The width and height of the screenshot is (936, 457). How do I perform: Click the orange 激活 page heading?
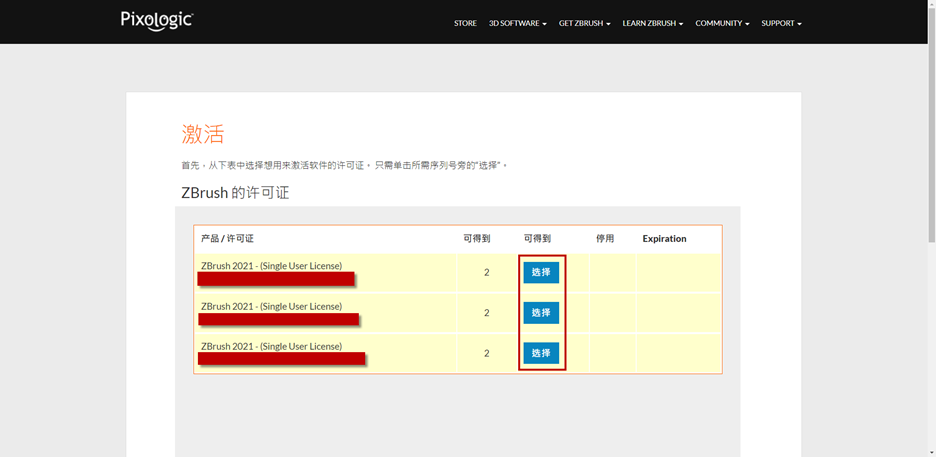(203, 134)
